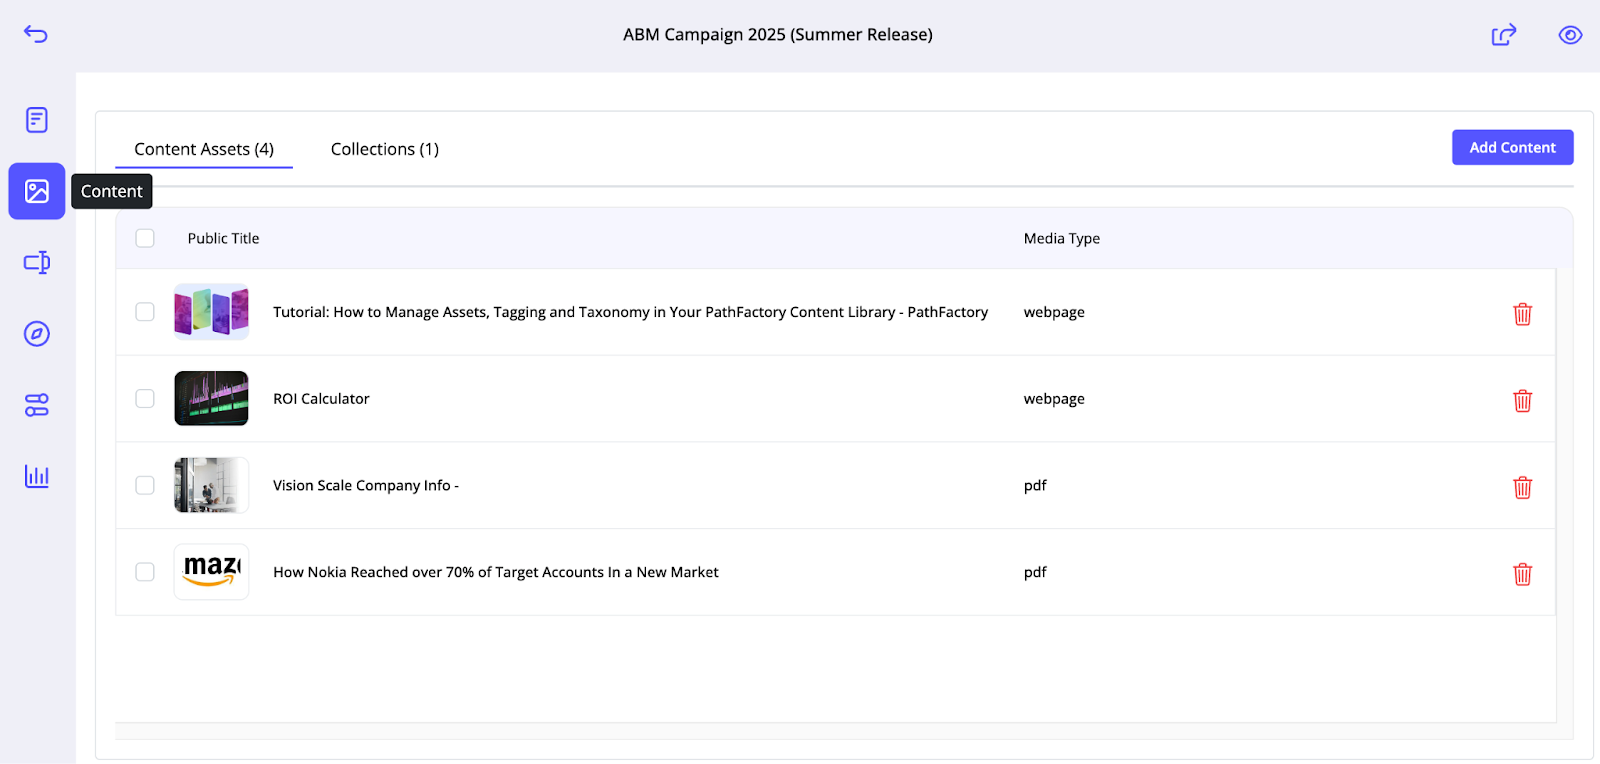Click the back arrow icon
The width and height of the screenshot is (1600, 764).
(36, 34)
